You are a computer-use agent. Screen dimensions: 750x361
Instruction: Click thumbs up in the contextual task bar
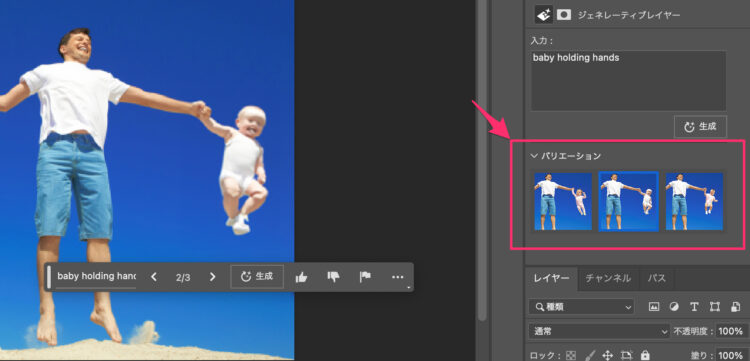(301, 277)
